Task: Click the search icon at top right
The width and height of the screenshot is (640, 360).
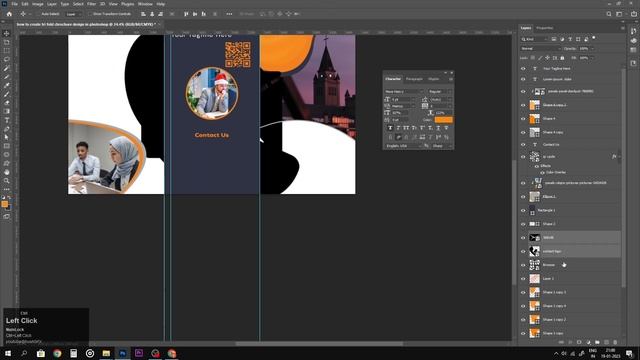Action: (x=609, y=14)
